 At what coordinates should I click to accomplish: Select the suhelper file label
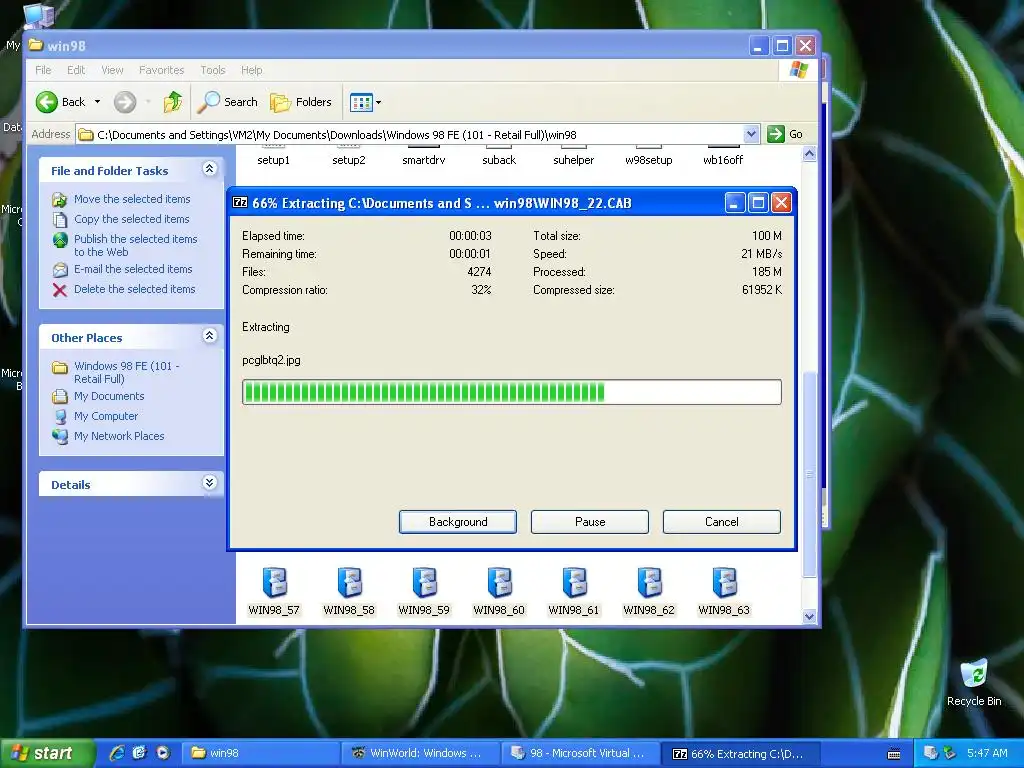(573, 160)
